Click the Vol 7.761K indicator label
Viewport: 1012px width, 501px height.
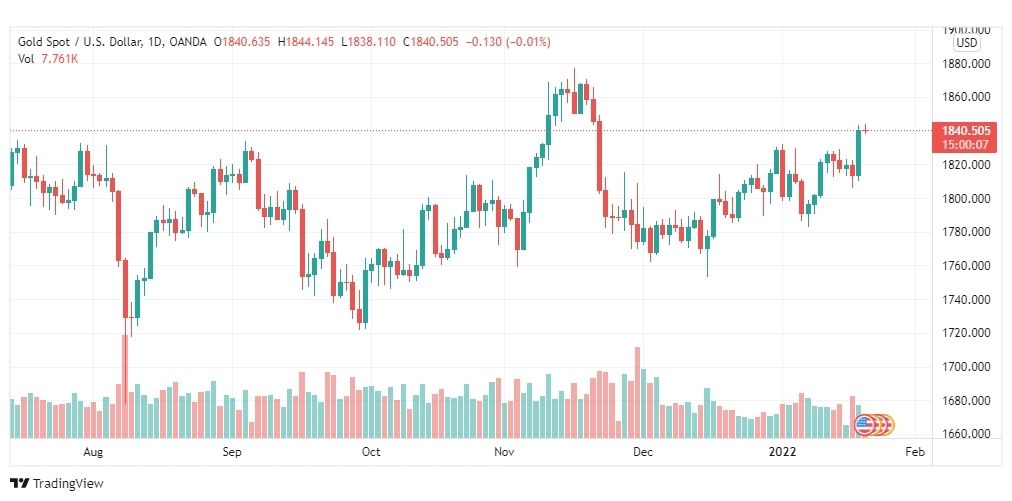[x=48, y=59]
